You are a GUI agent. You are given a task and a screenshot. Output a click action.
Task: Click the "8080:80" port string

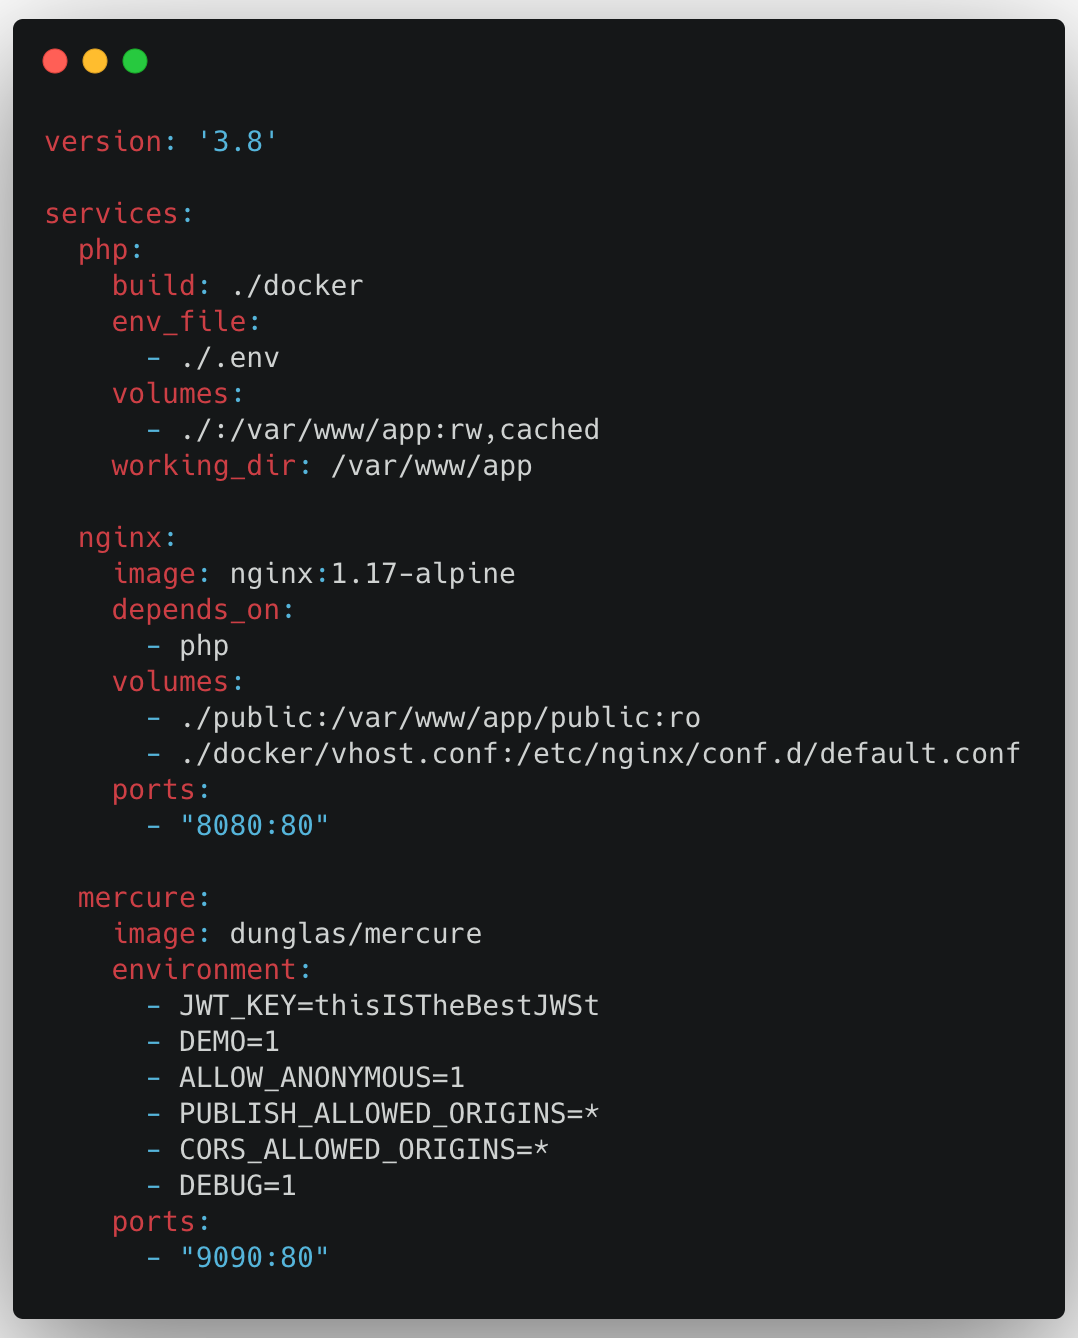(255, 826)
